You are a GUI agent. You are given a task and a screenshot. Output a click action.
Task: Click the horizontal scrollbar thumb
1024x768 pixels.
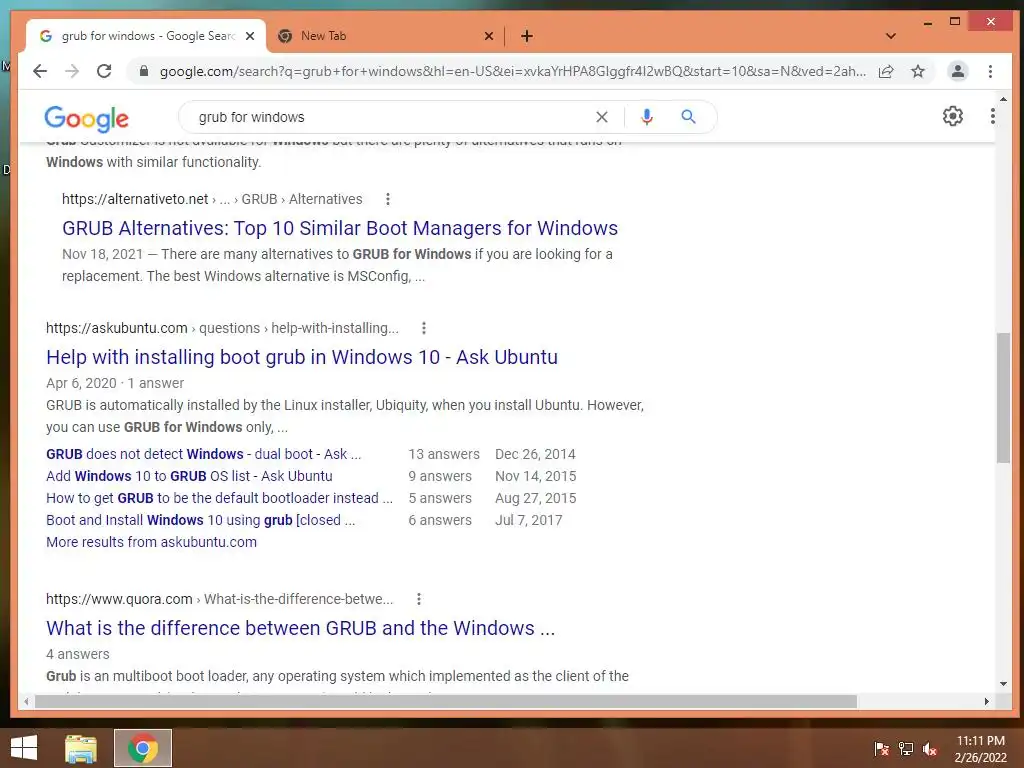pos(445,701)
